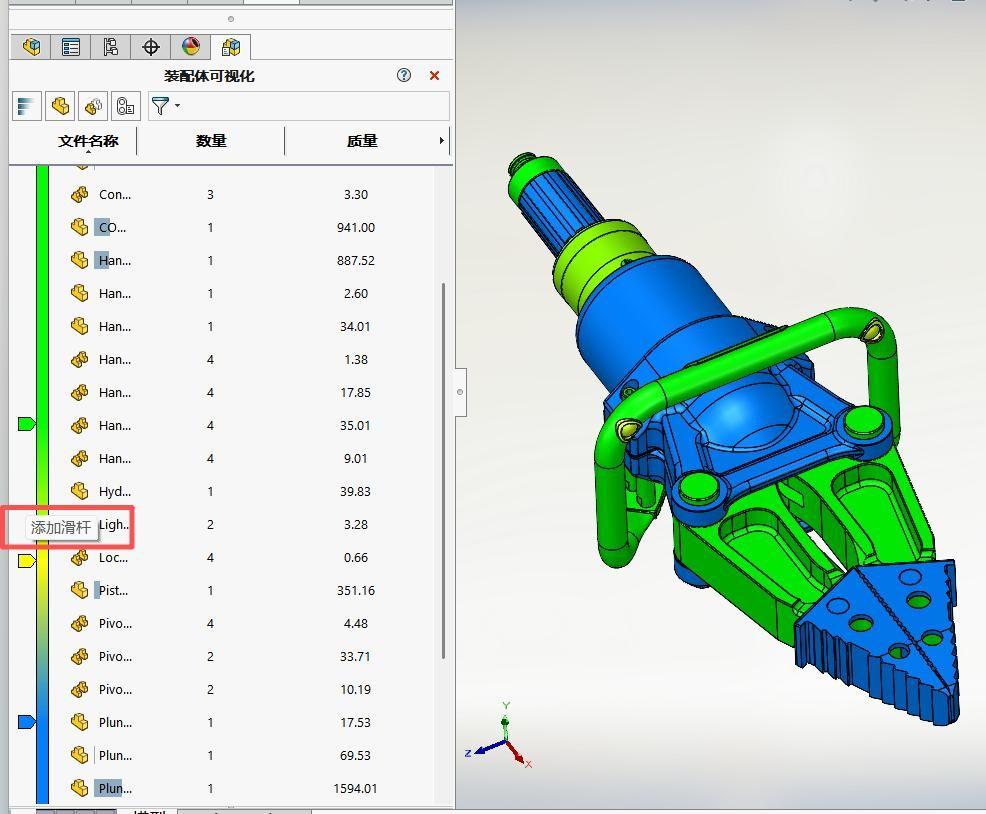
Task: Click into the filter text field
Action: pos(314,106)
